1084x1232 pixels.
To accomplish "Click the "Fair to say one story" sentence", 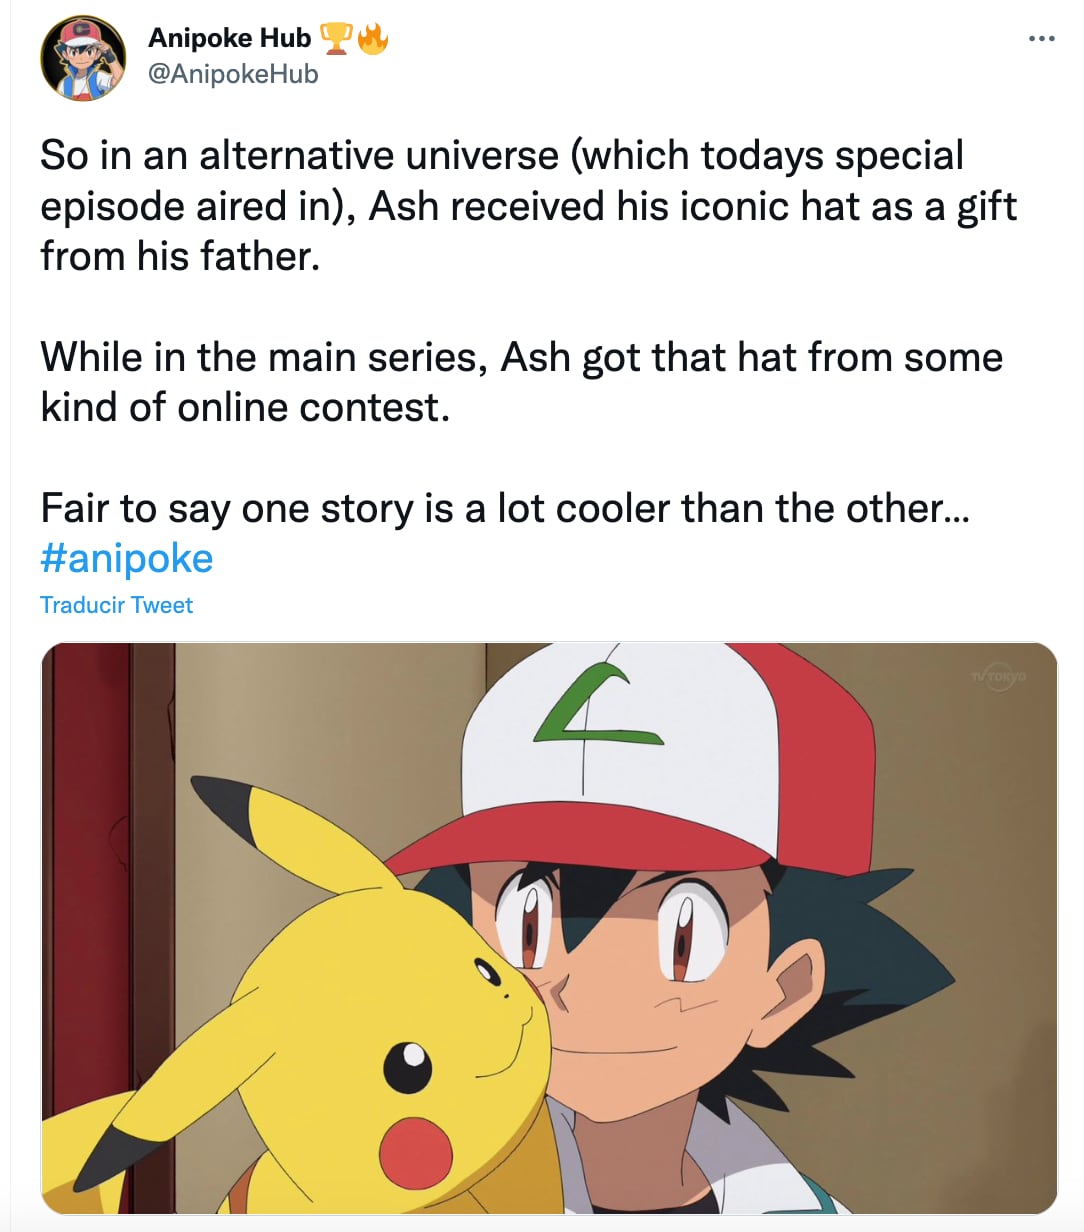I will pos(505,509).
